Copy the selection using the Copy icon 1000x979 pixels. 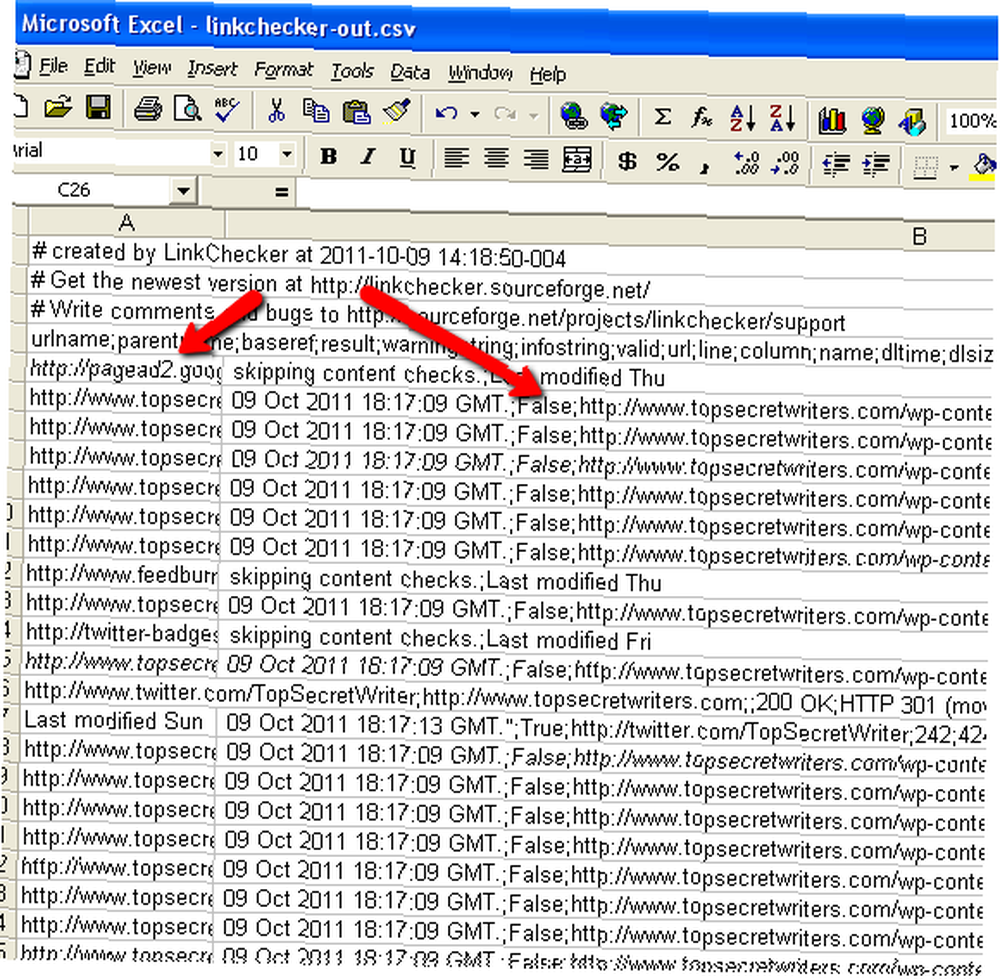316,111
